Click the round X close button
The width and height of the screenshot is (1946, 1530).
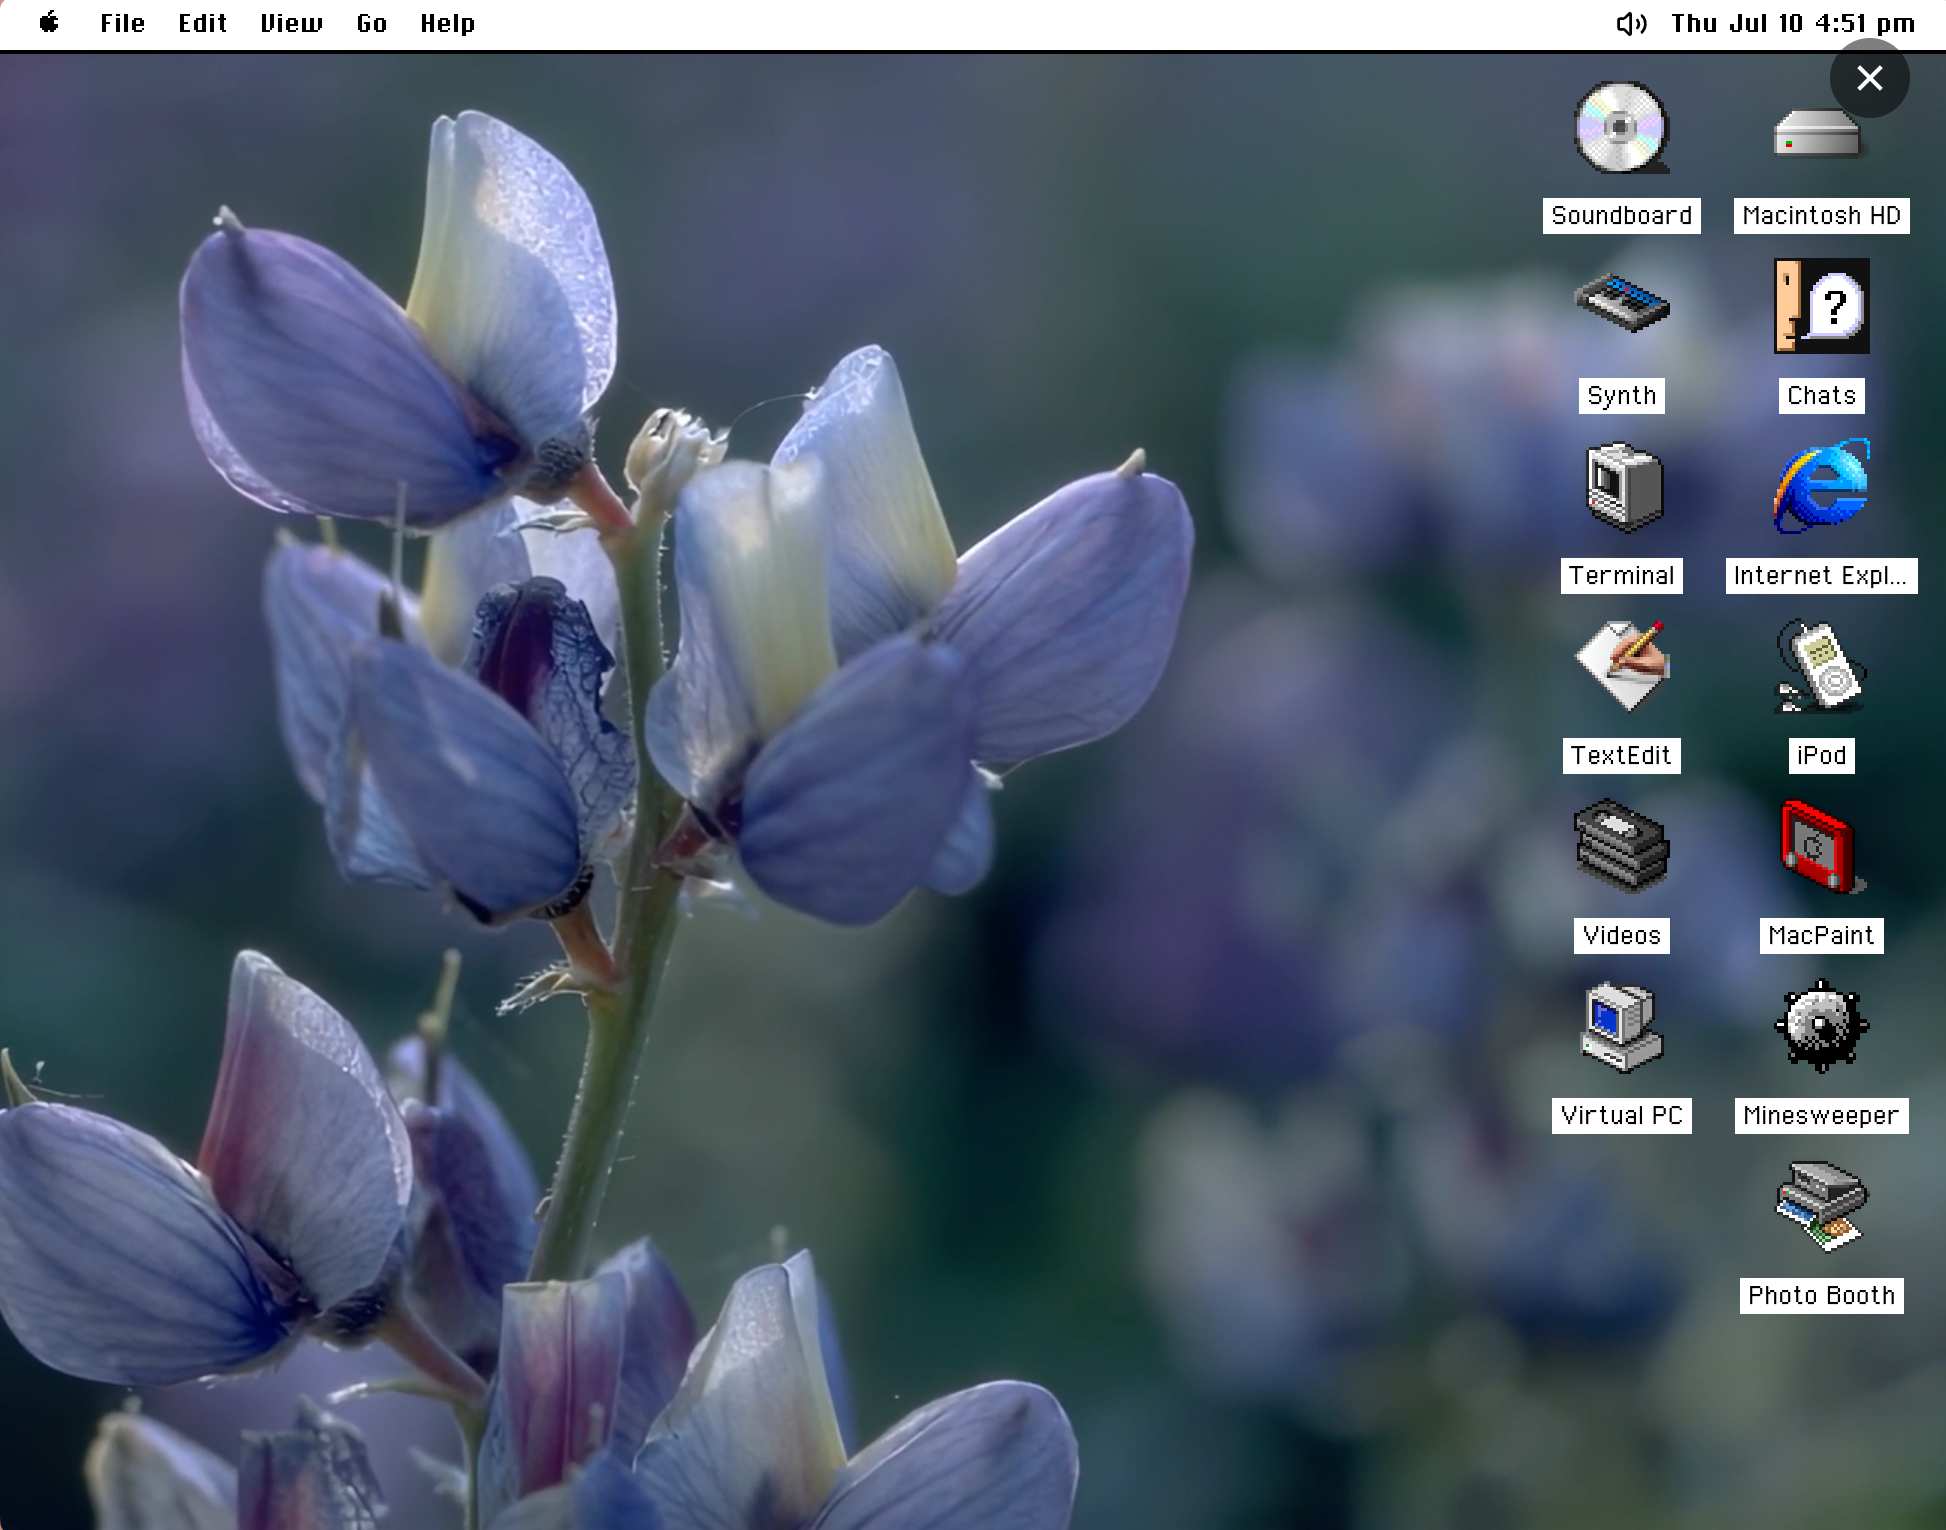point(1868,78)
